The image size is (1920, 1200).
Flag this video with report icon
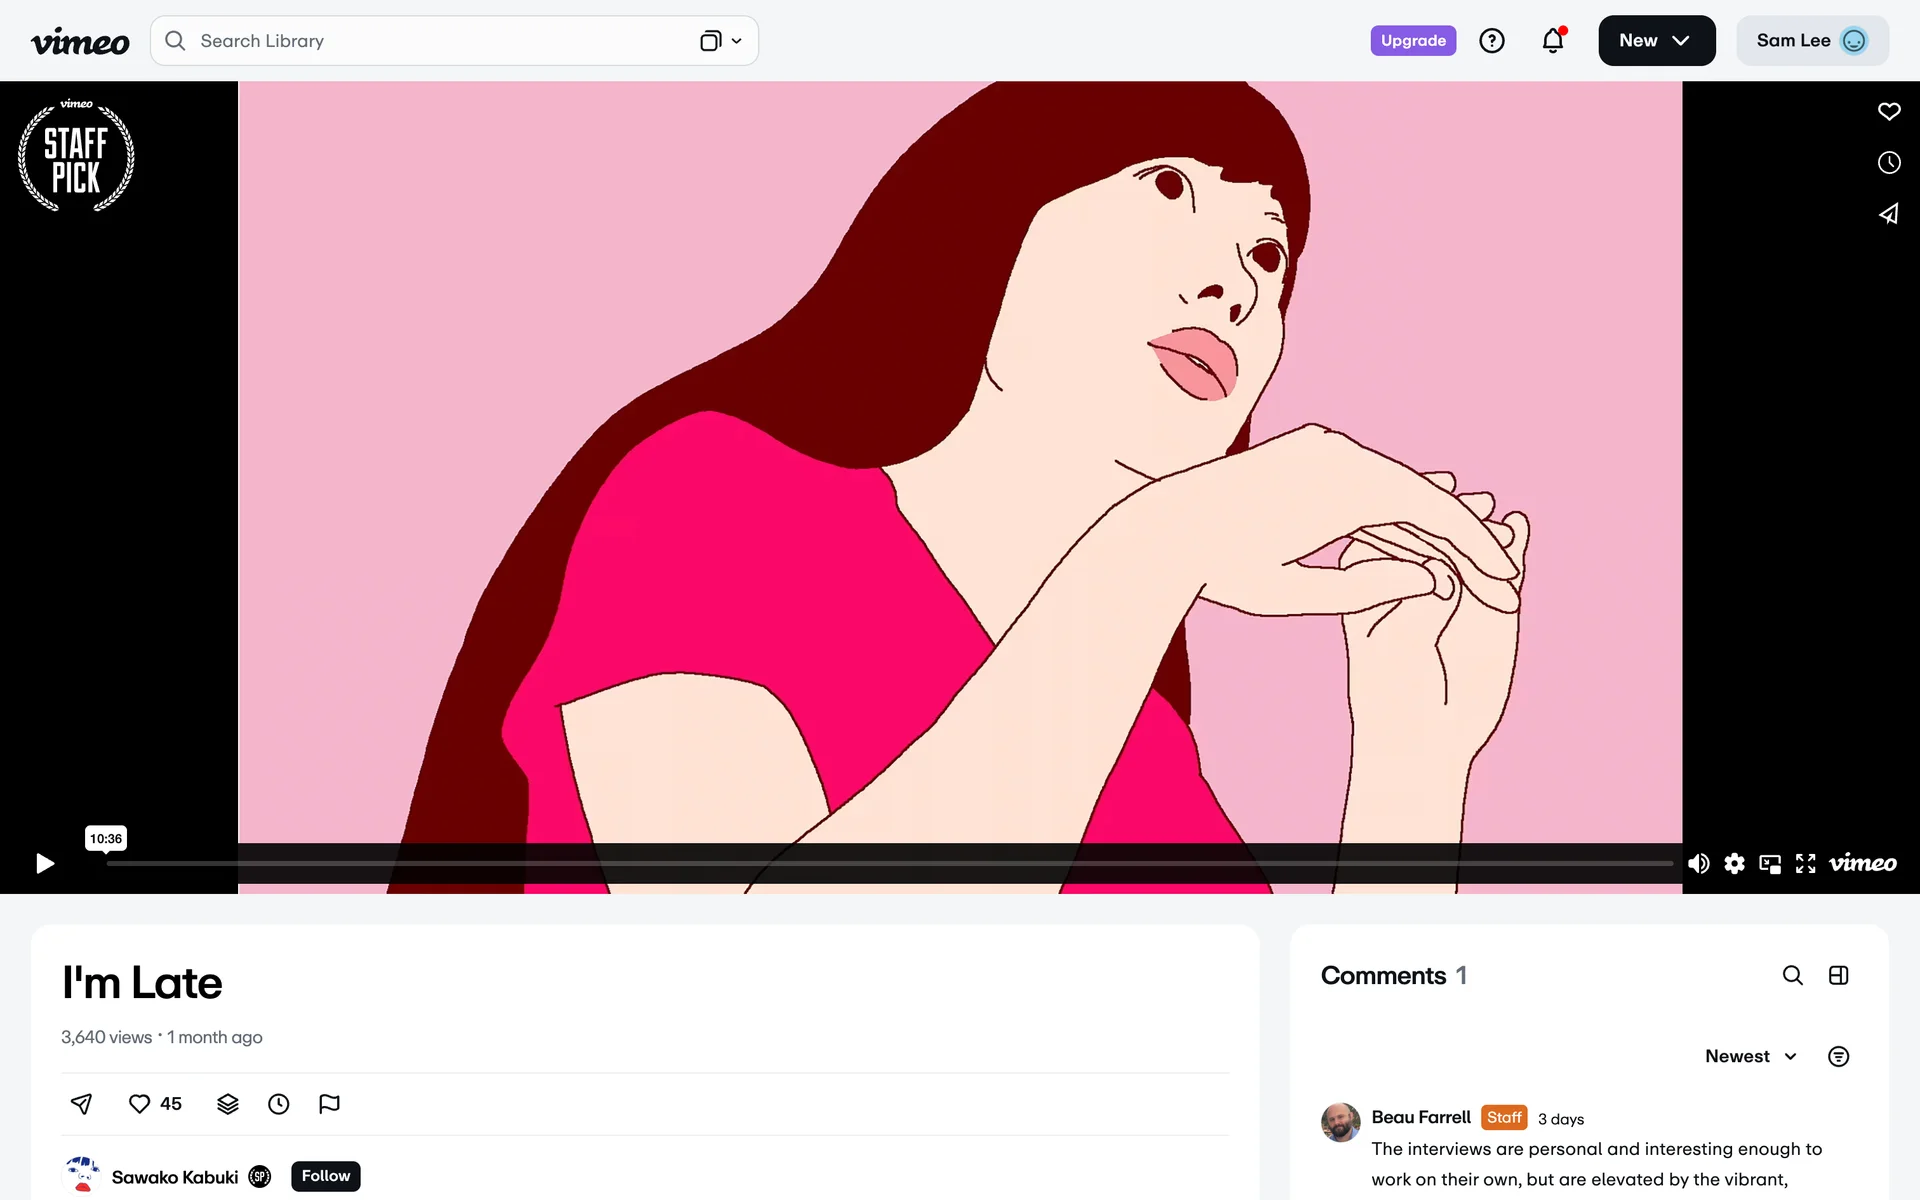click(329, 1104)
